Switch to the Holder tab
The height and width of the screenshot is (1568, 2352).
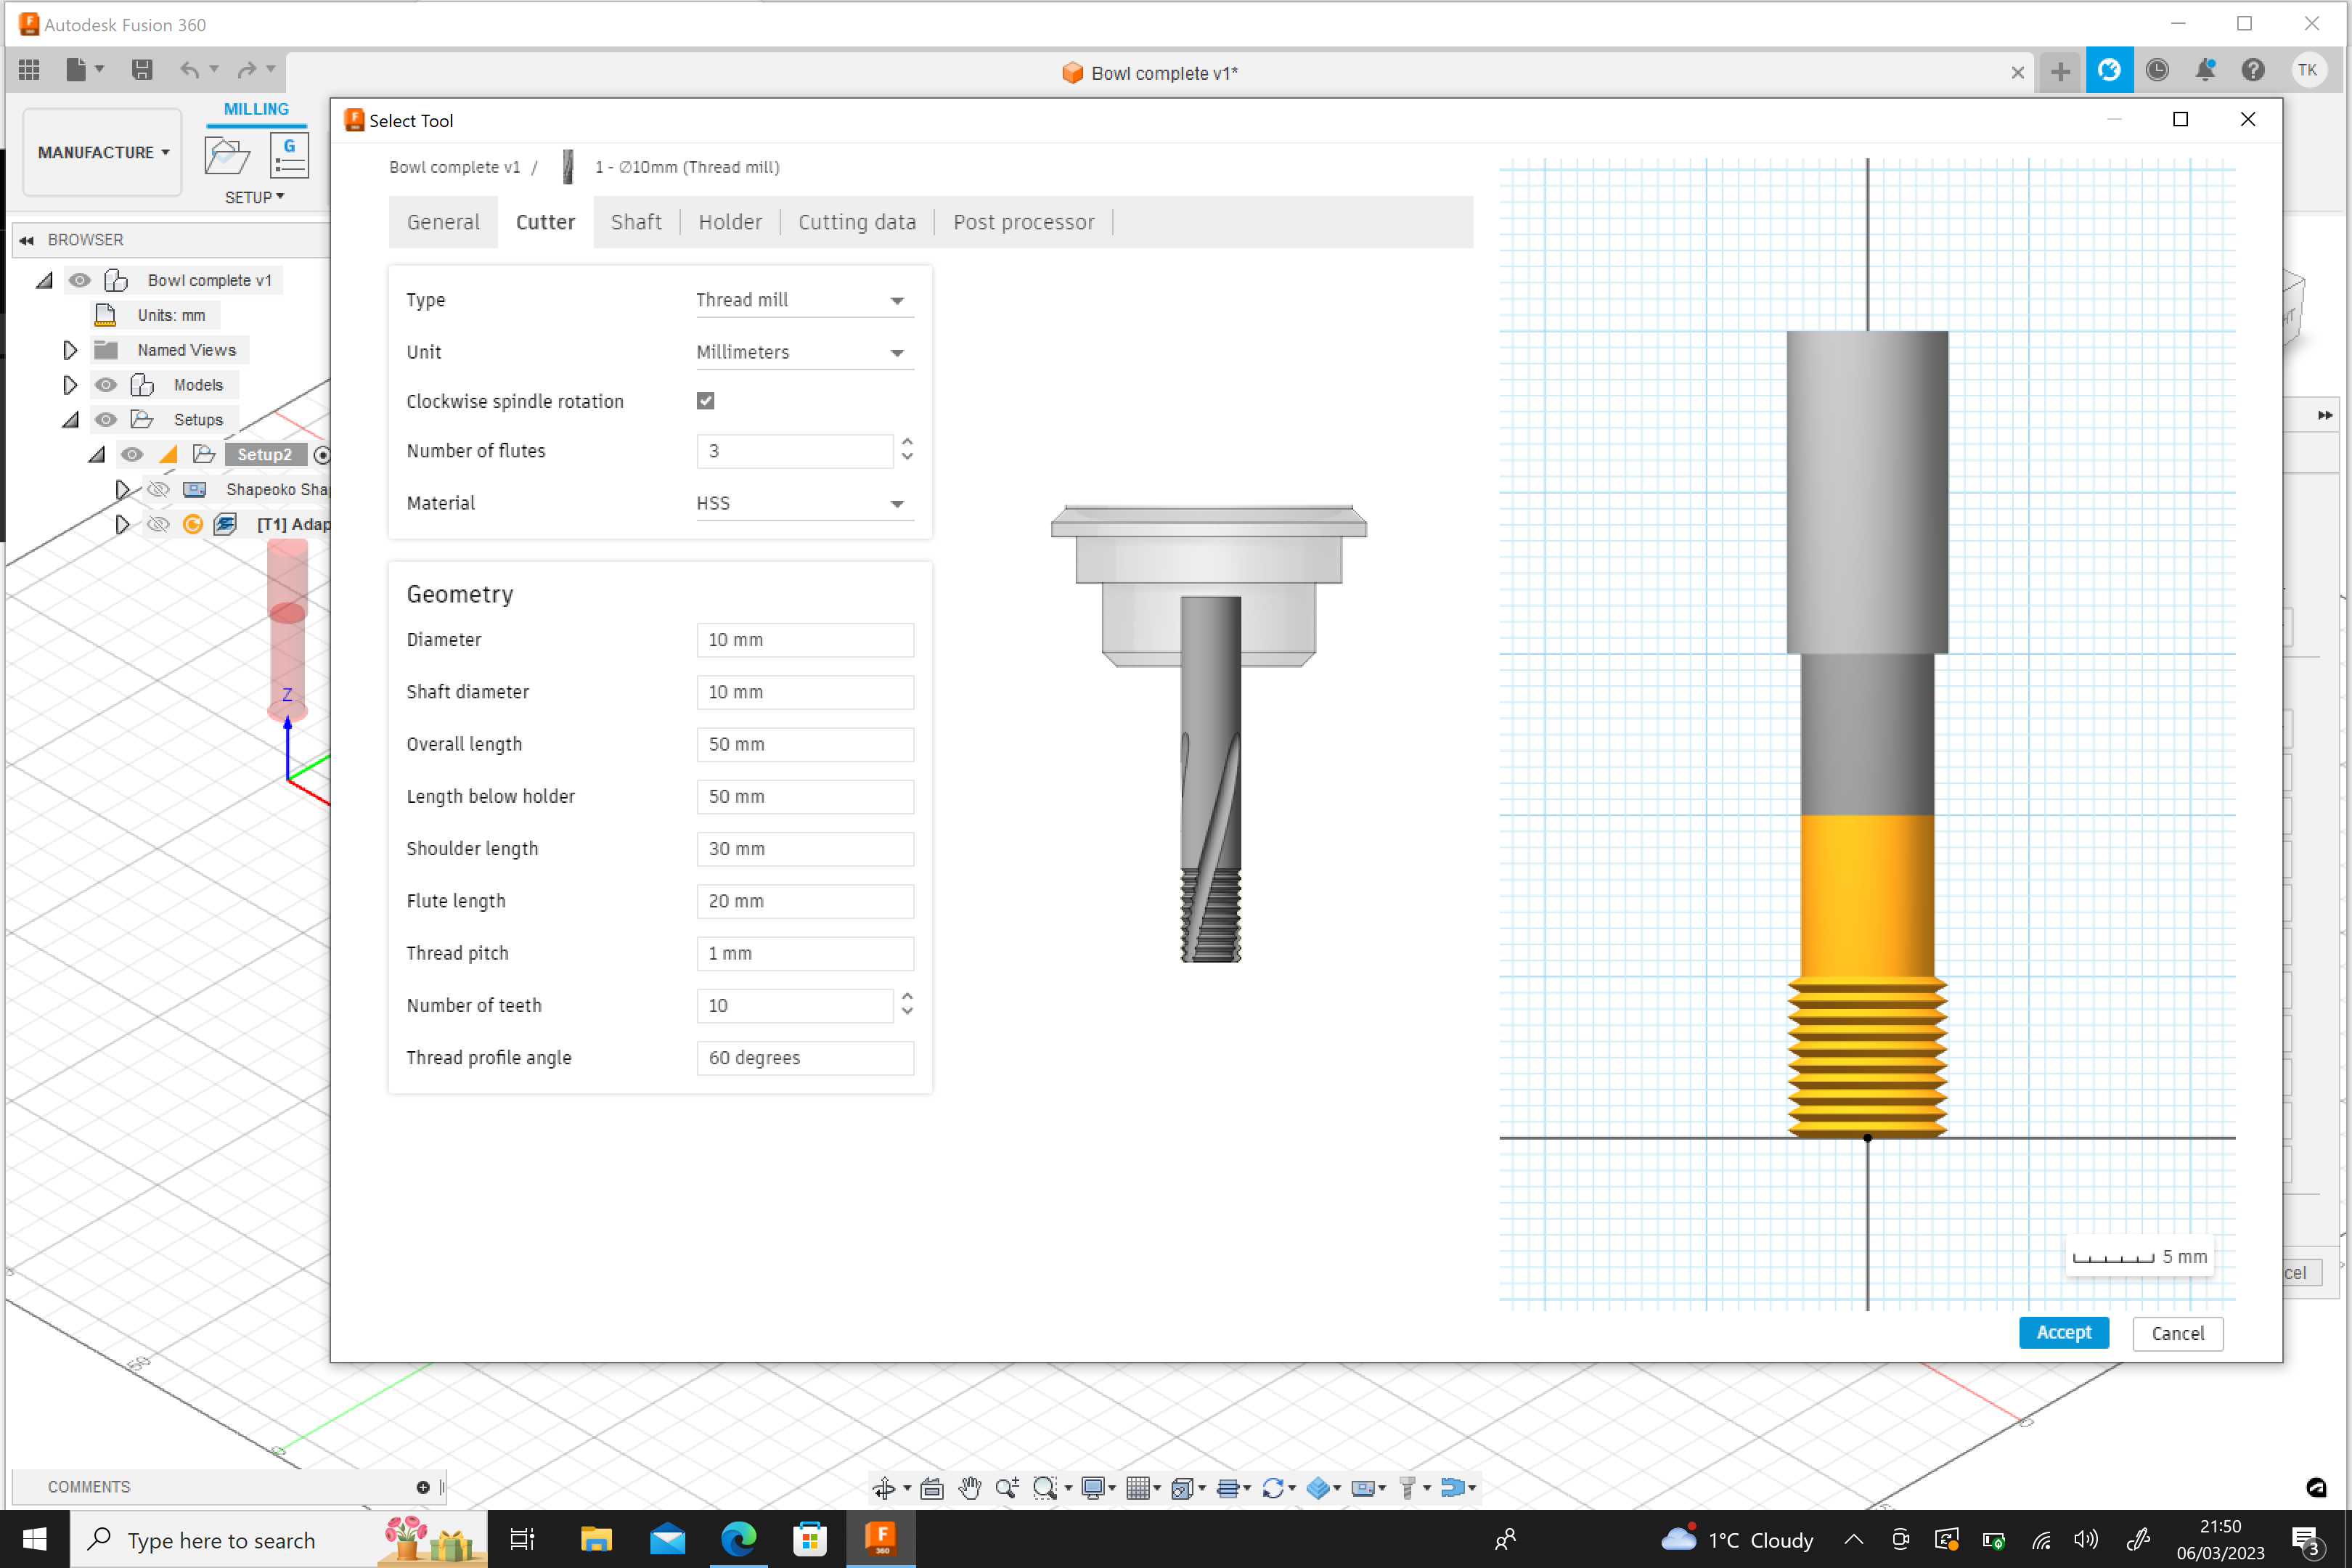point(730,222)
